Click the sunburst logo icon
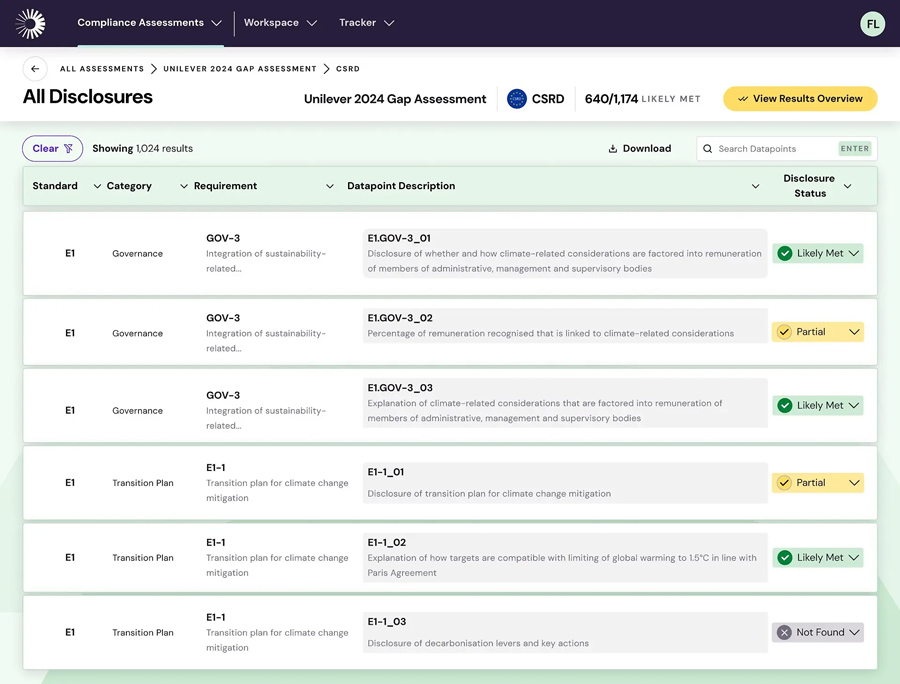Screen dimensions: 900x684 [31, 23]
